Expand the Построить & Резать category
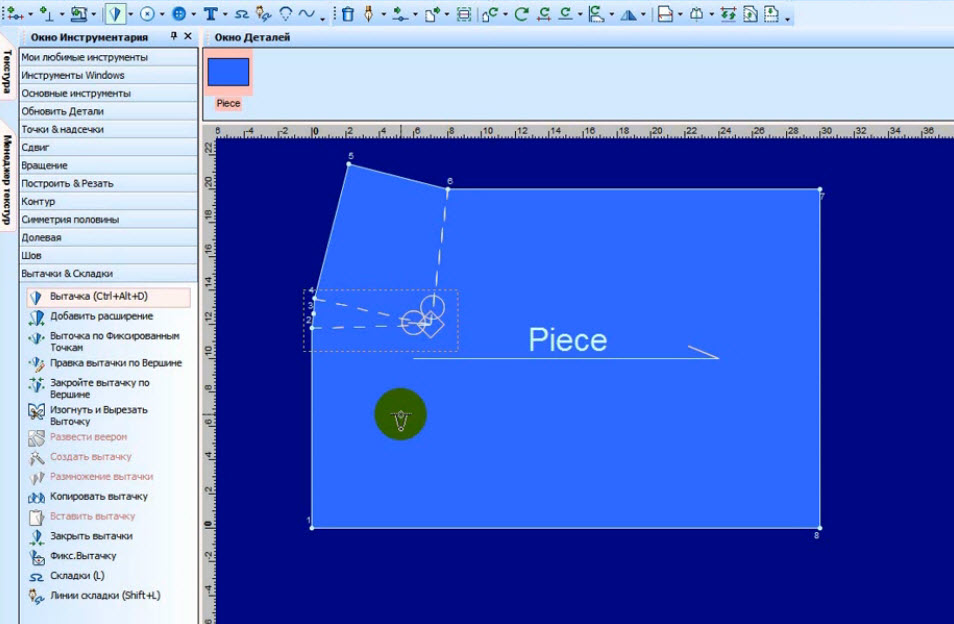 (x=108, y=183)
